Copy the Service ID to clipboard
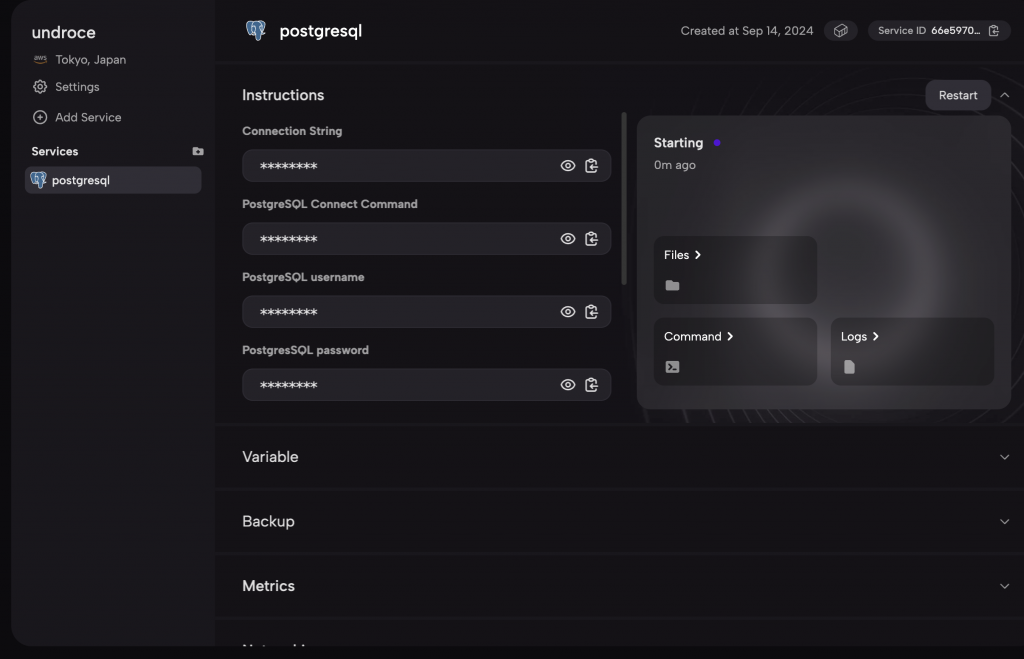1024x659 pixels. pos(993,31)
